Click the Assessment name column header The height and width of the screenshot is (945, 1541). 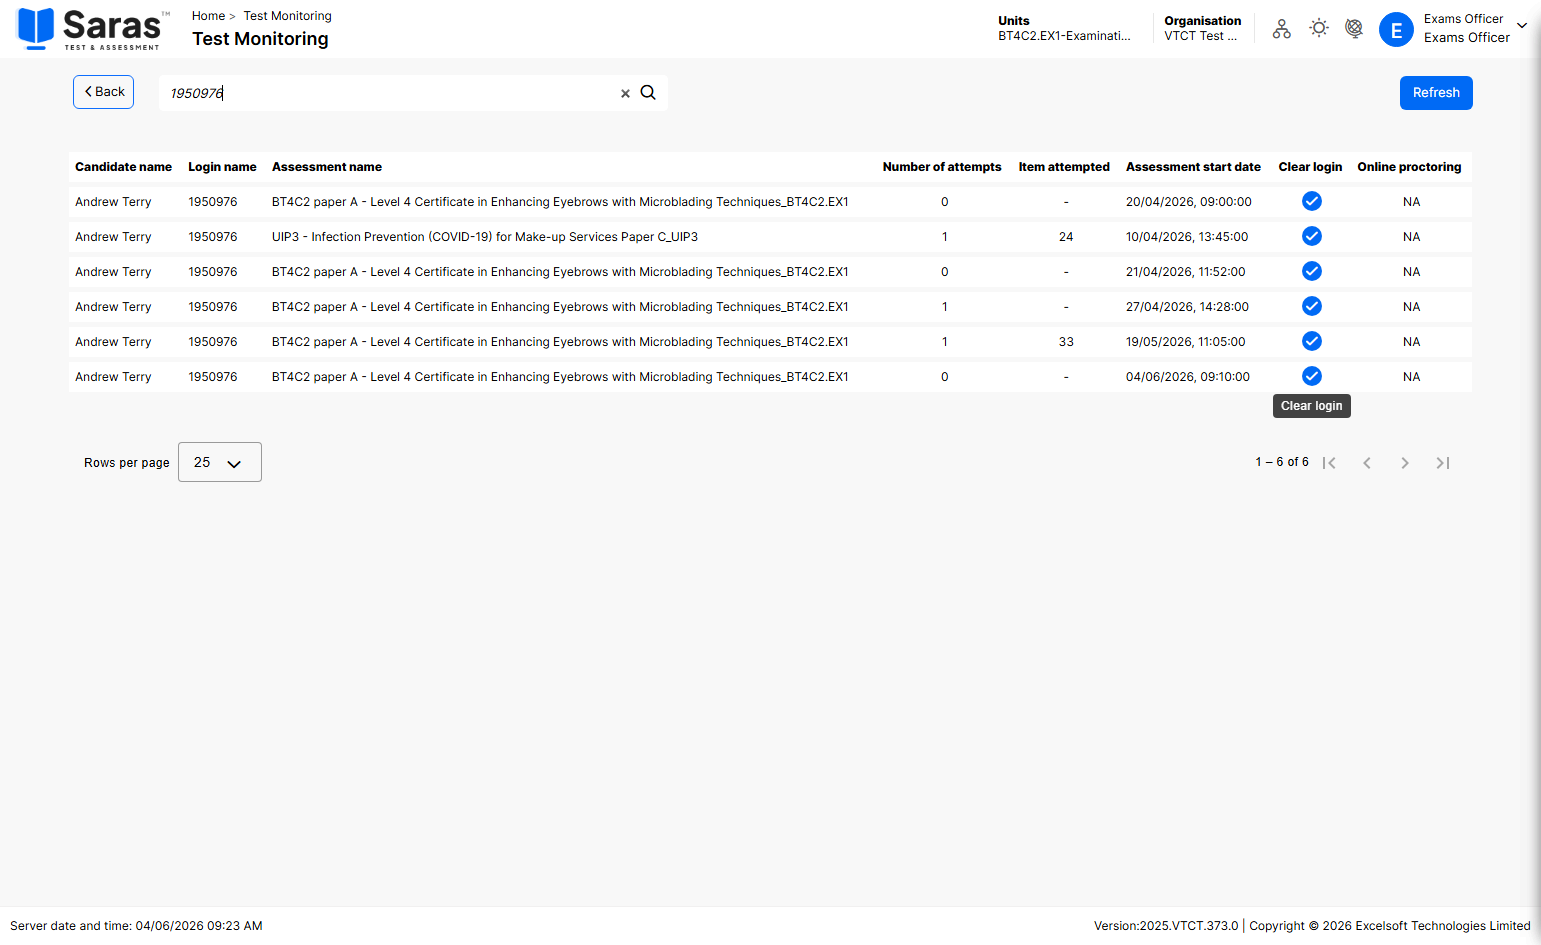point(327,167)
